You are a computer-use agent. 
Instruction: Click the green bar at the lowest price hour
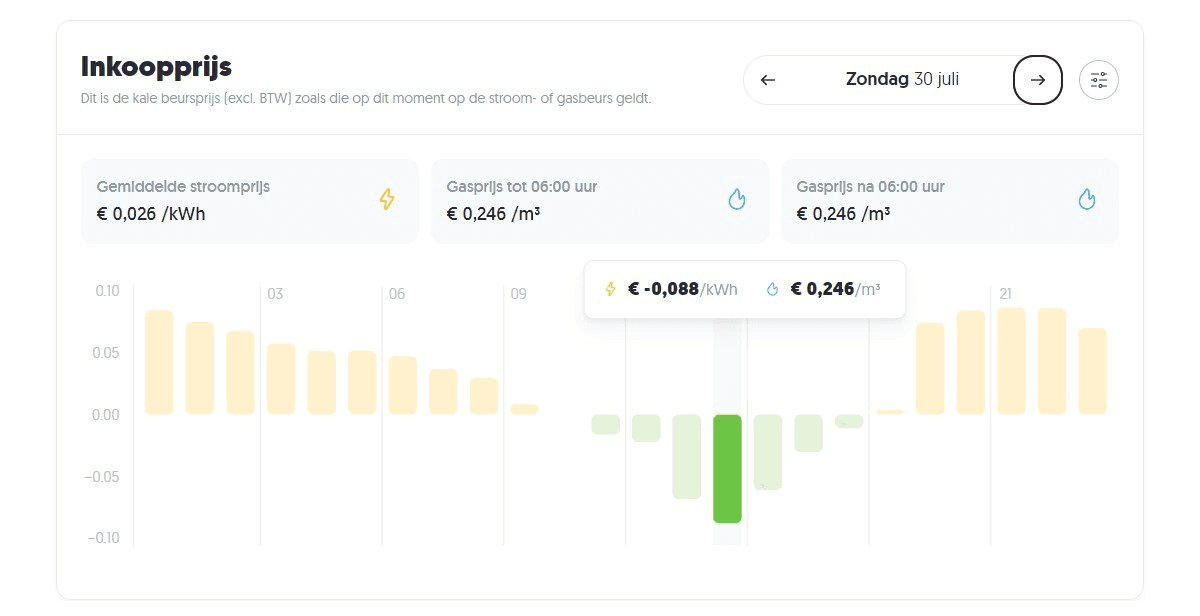[x=727, y=468]
